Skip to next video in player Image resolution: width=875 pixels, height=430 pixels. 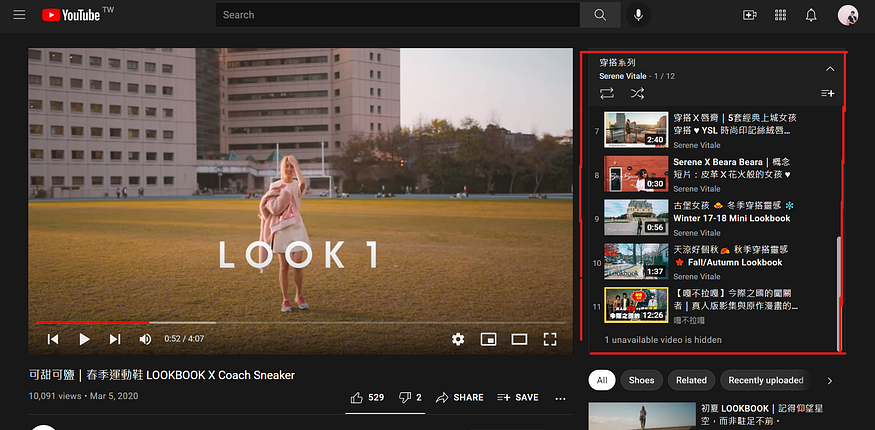click(x=115, y=339)
